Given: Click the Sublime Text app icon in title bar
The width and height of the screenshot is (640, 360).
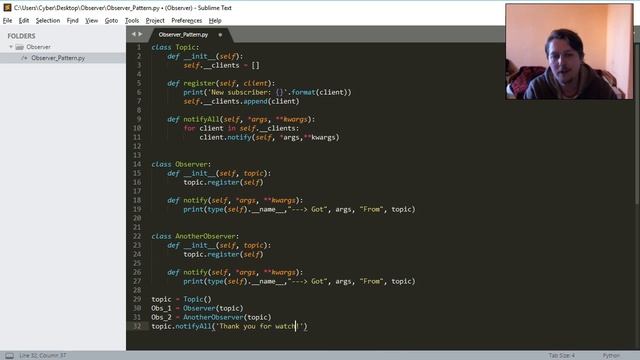Looking at the screenshot, I should (x=7, y=7).
